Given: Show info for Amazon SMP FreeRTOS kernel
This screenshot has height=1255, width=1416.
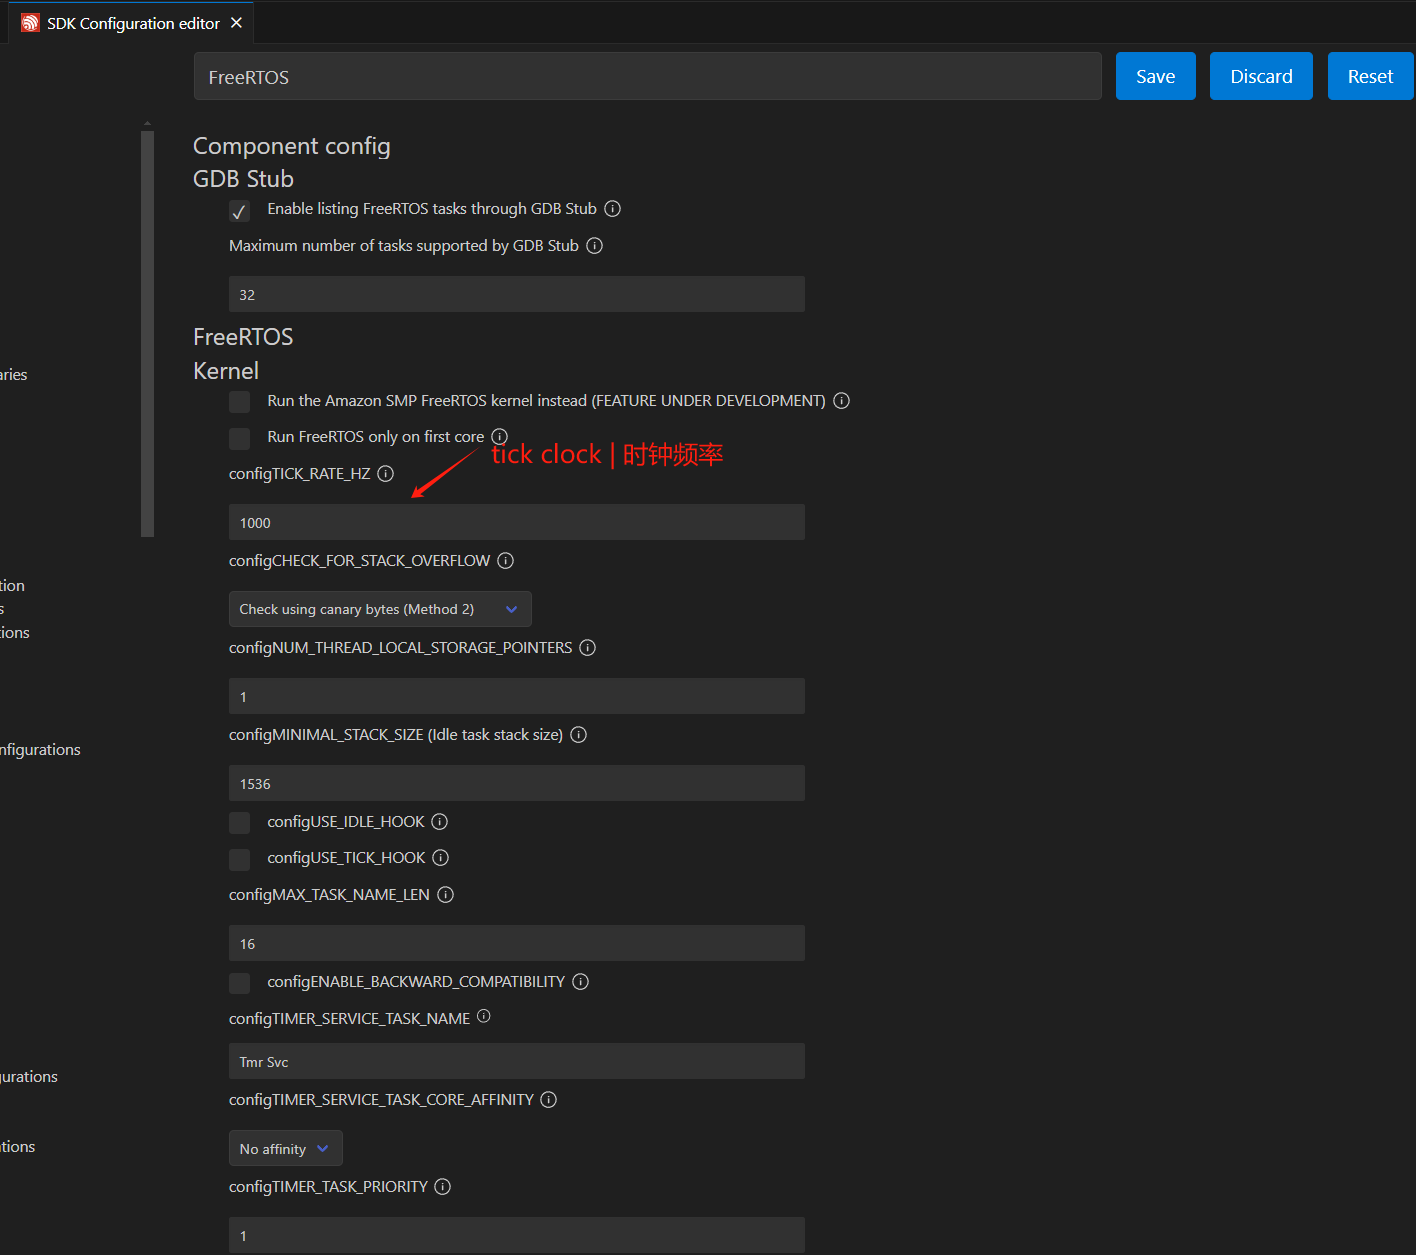Looking at the screenshot, I should pyautogui.click(x=841, y=401).
